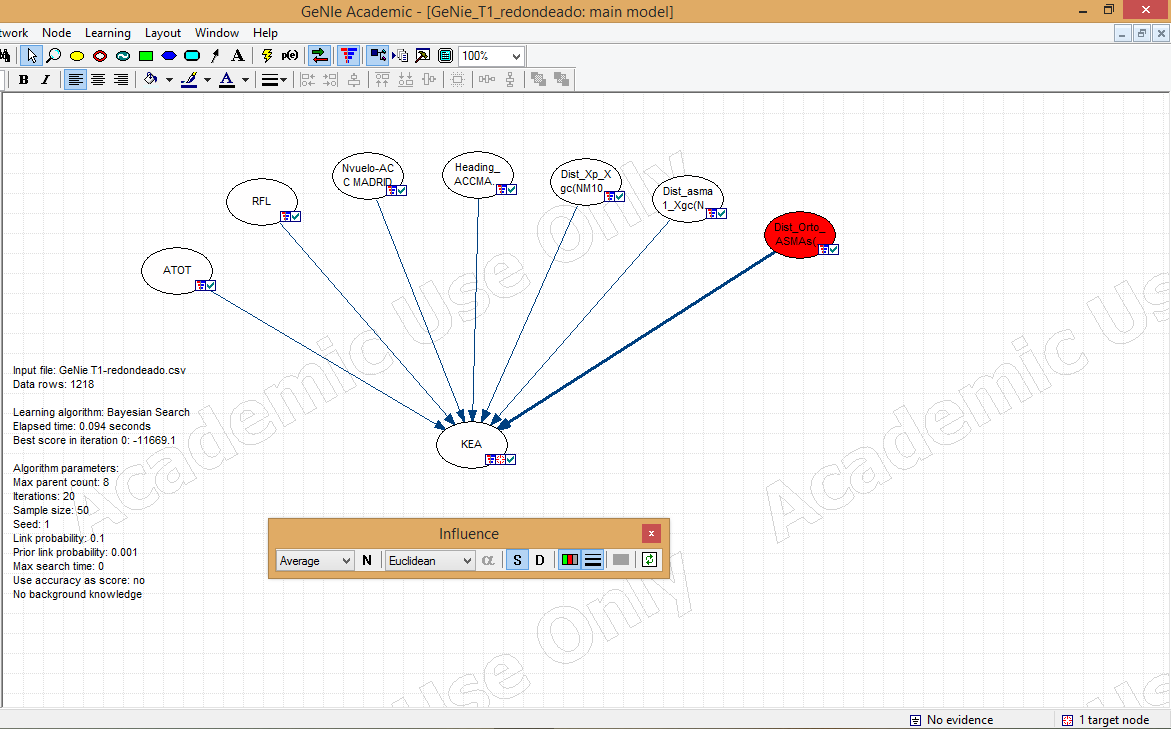Select the KEA node
This screenshot has height=729, width=1171.
pyautogui.click(x=472, y=444)
